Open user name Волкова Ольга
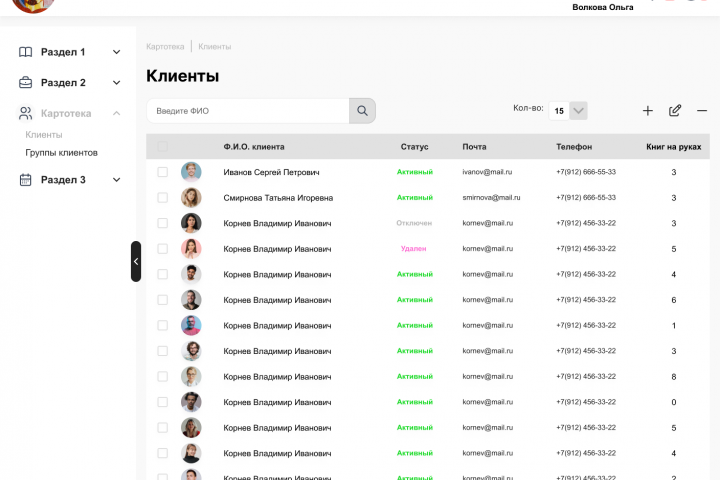This screenshot has width=720, height=480. tap(602, 7)
